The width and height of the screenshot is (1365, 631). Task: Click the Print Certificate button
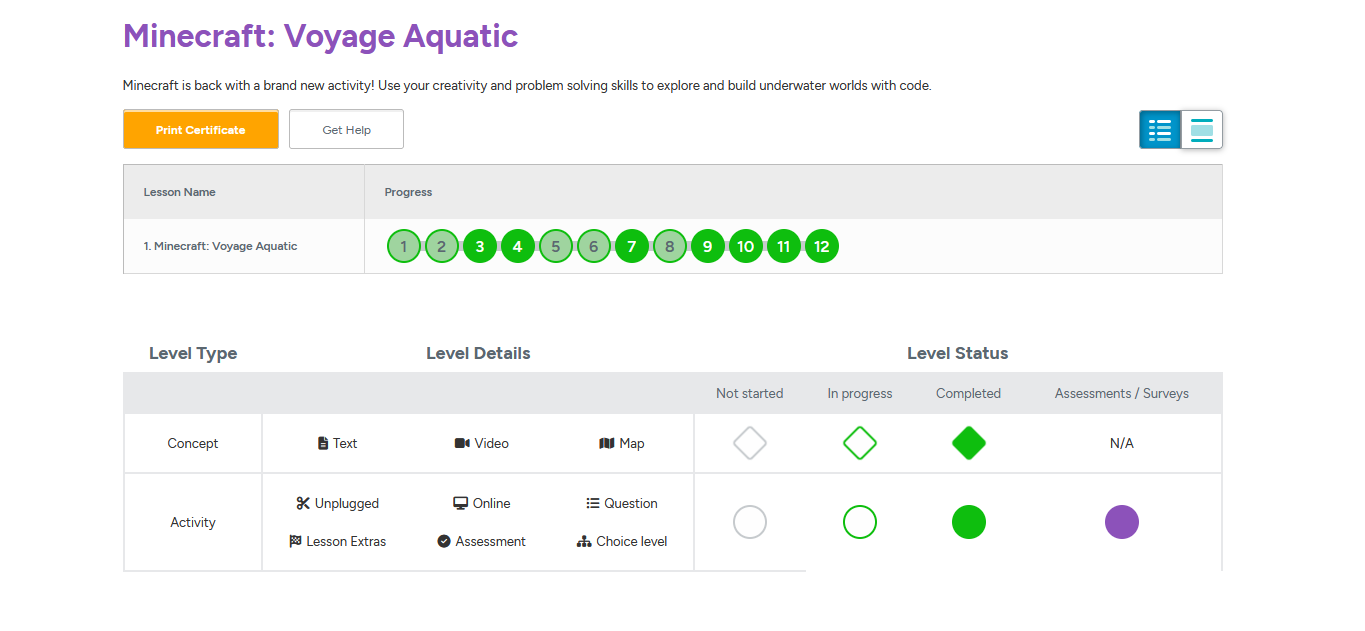pyautogui.click(x=201, y=129)
